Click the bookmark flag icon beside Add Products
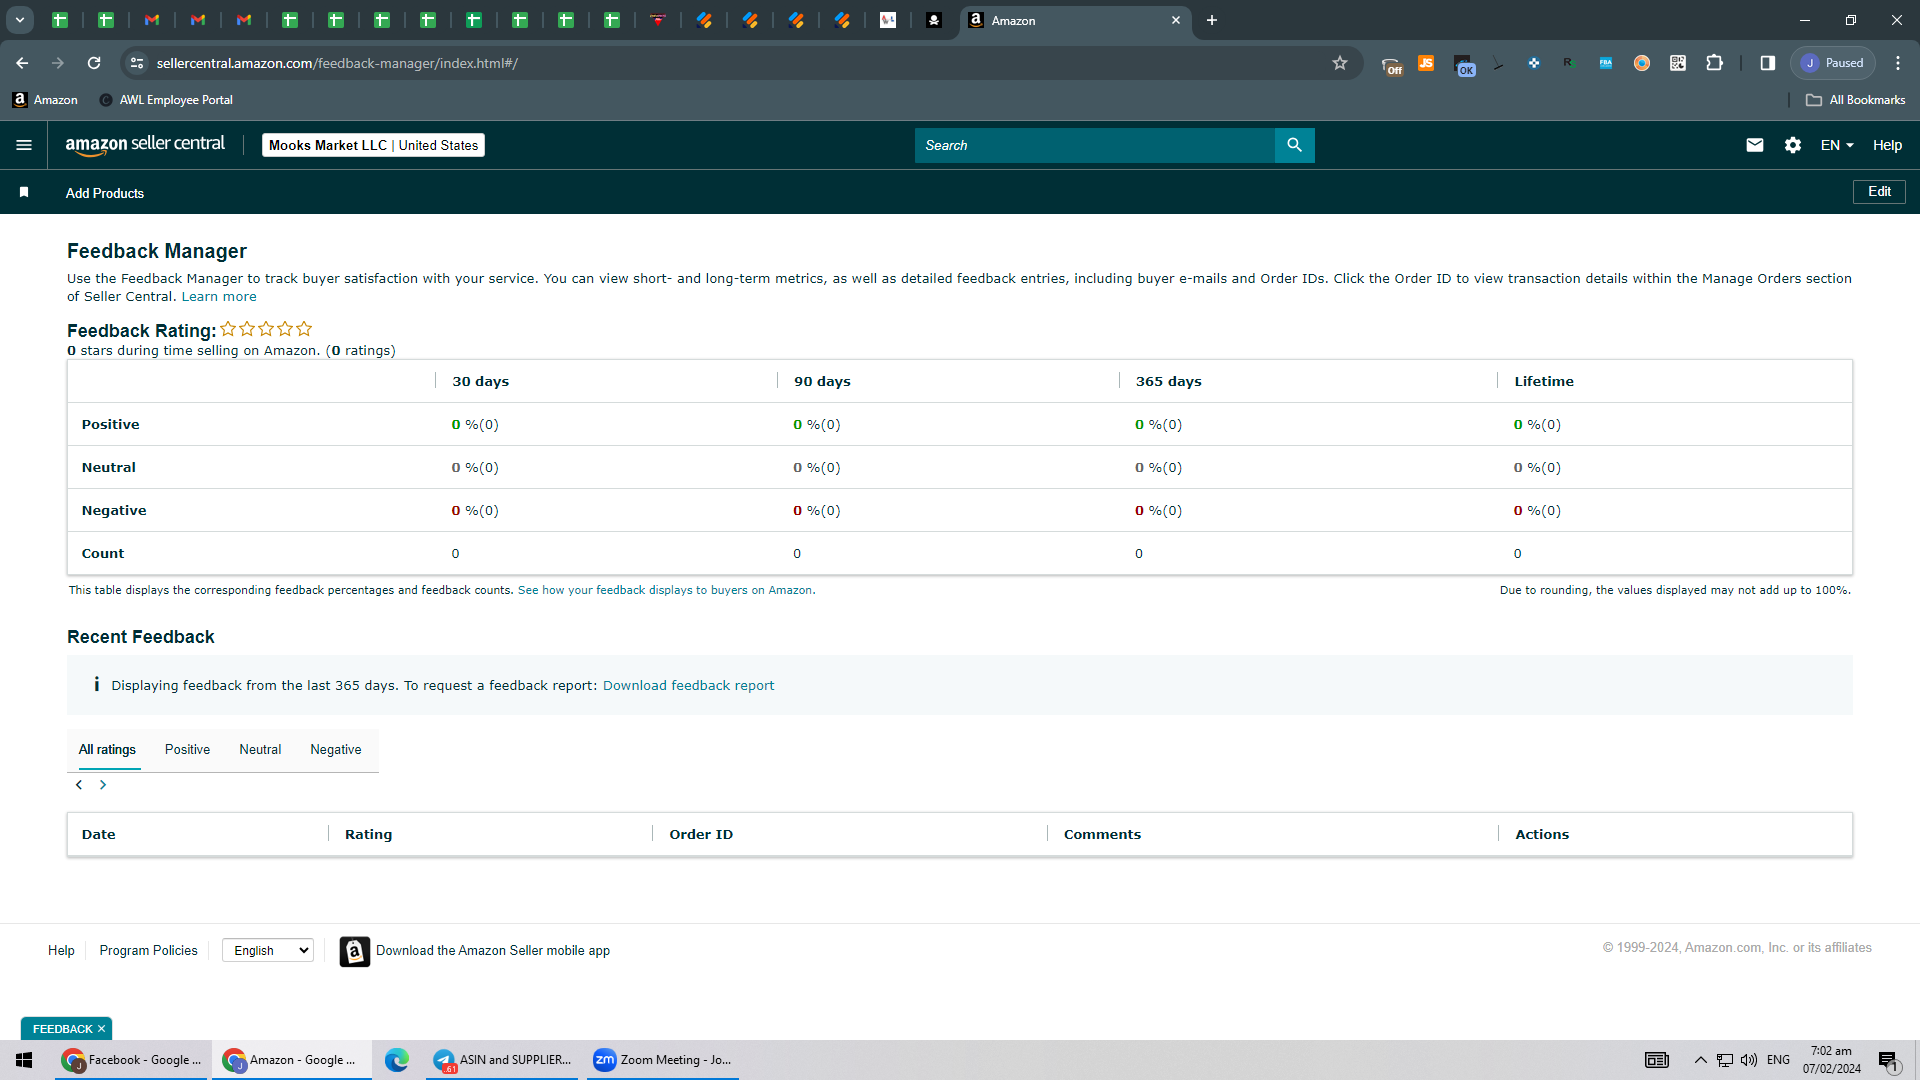This screenshot has height=1080, width=1920. pyautogui.click(x=24, y=192)
